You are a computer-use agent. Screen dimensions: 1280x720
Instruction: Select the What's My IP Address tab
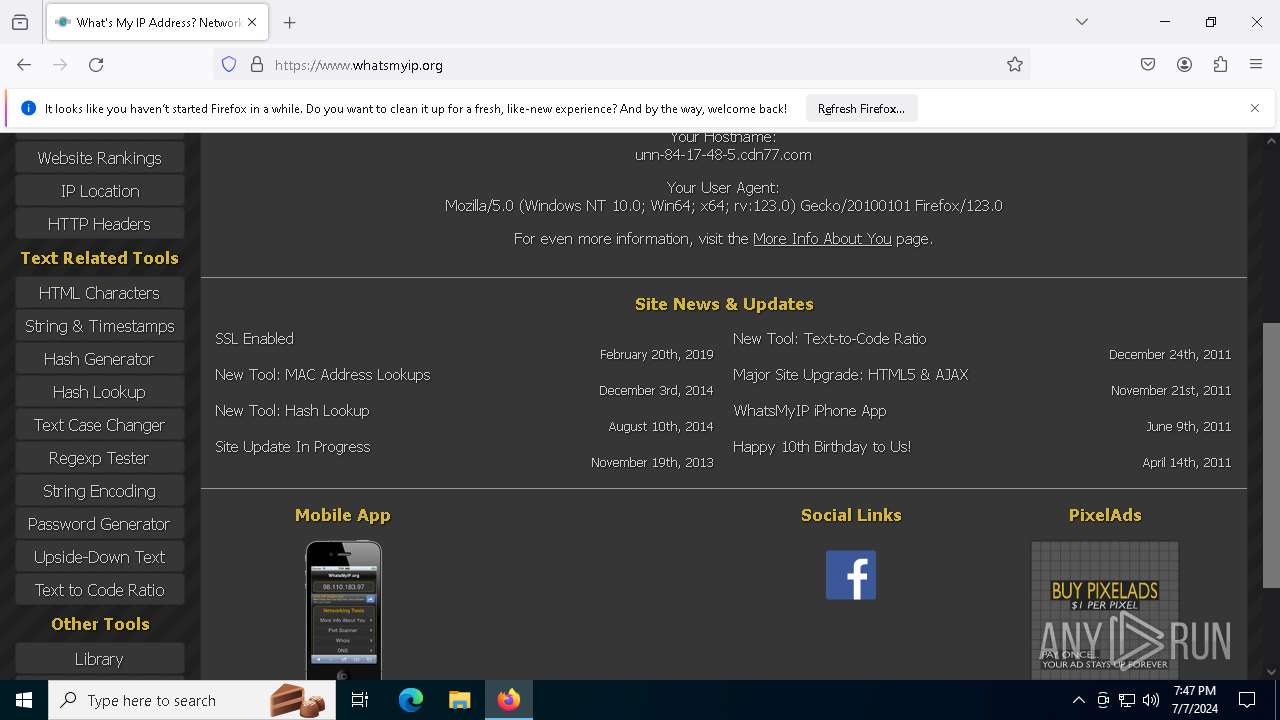point(157,22)
